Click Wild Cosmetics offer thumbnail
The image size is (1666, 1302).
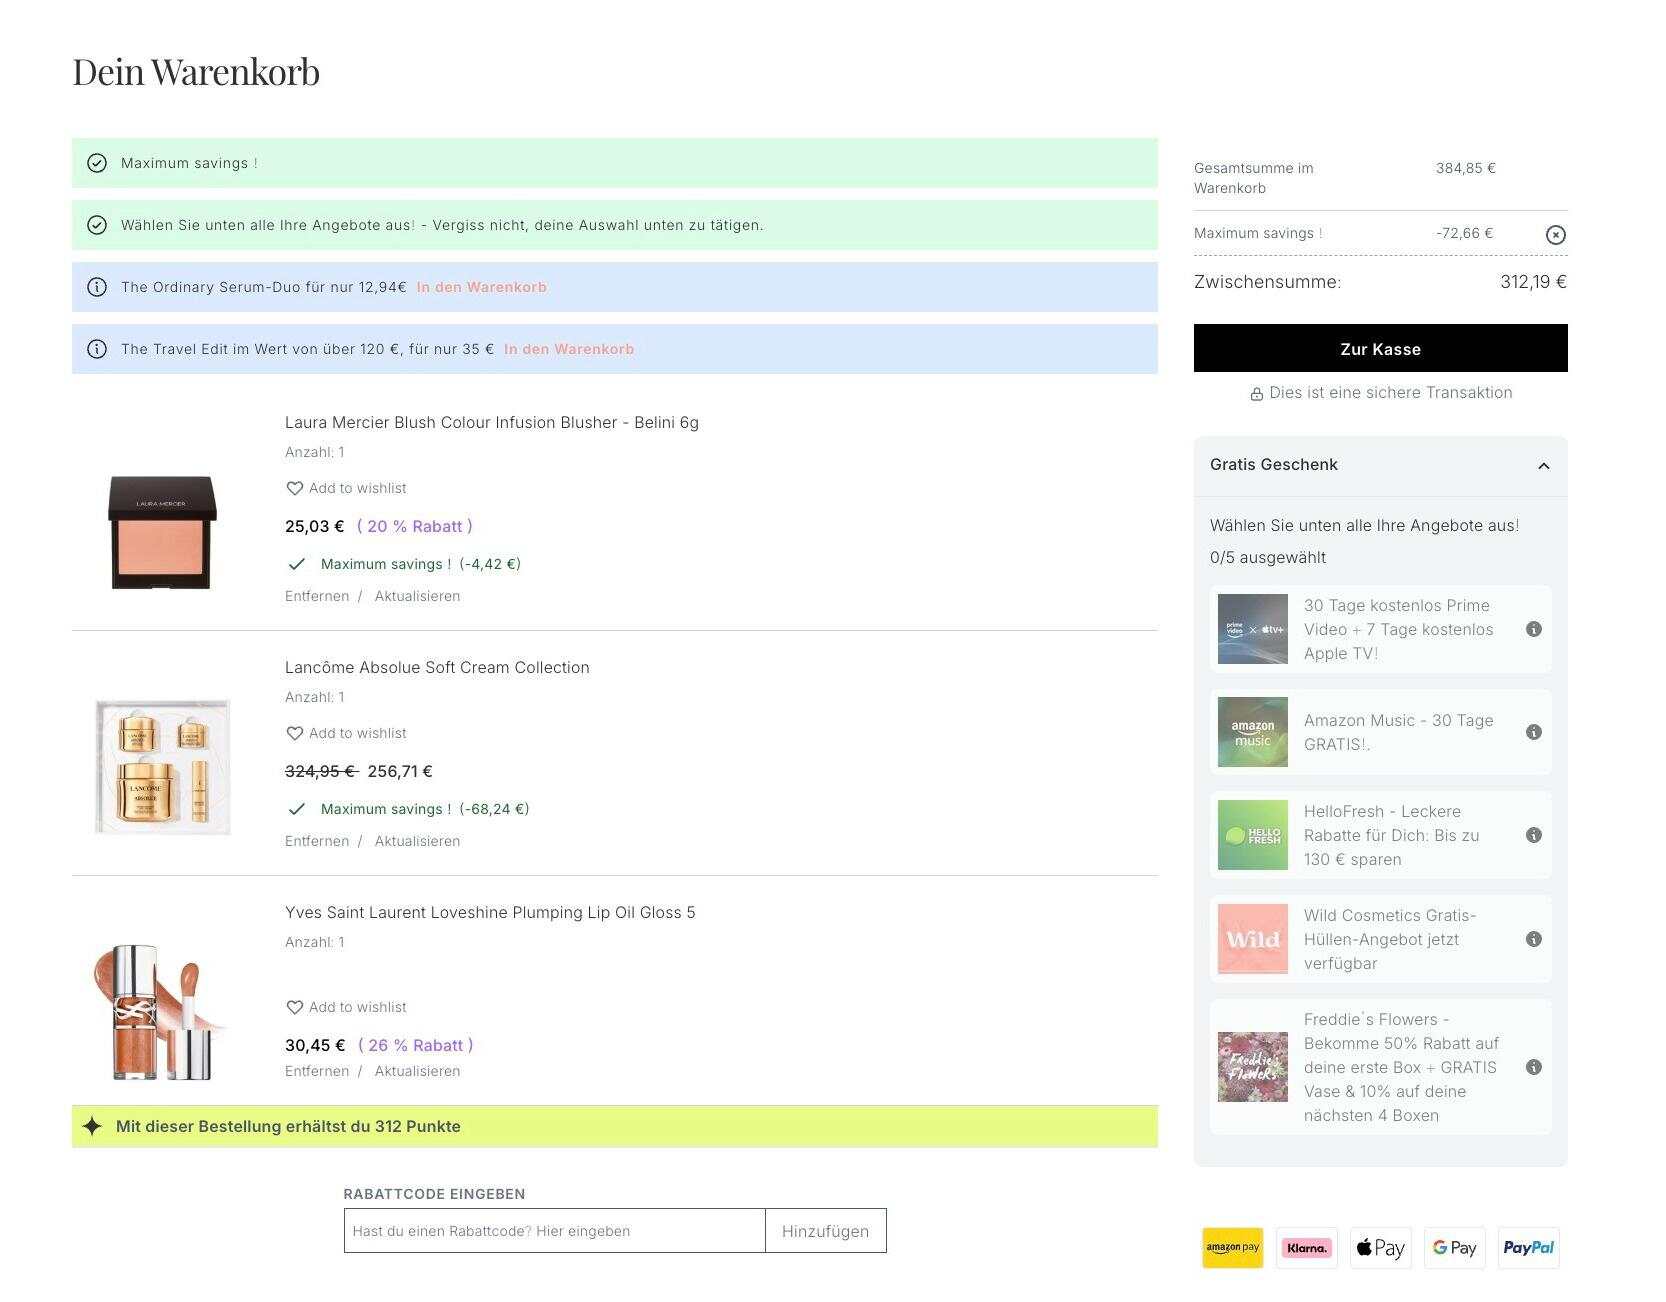pos(1252,939)
